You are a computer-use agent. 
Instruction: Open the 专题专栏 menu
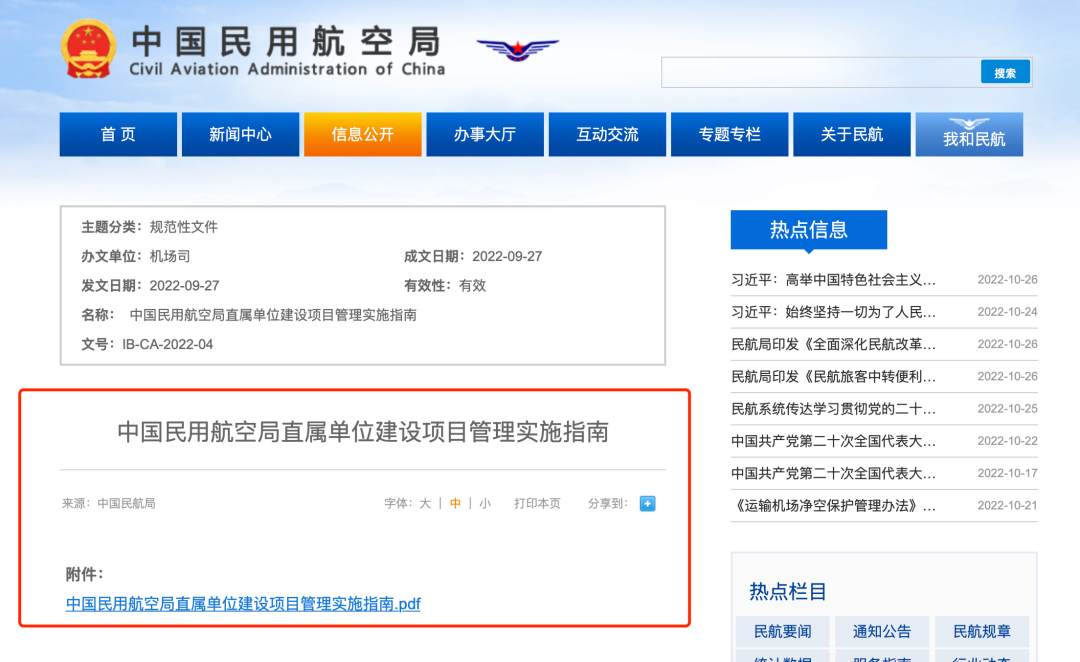coord(729,134)
